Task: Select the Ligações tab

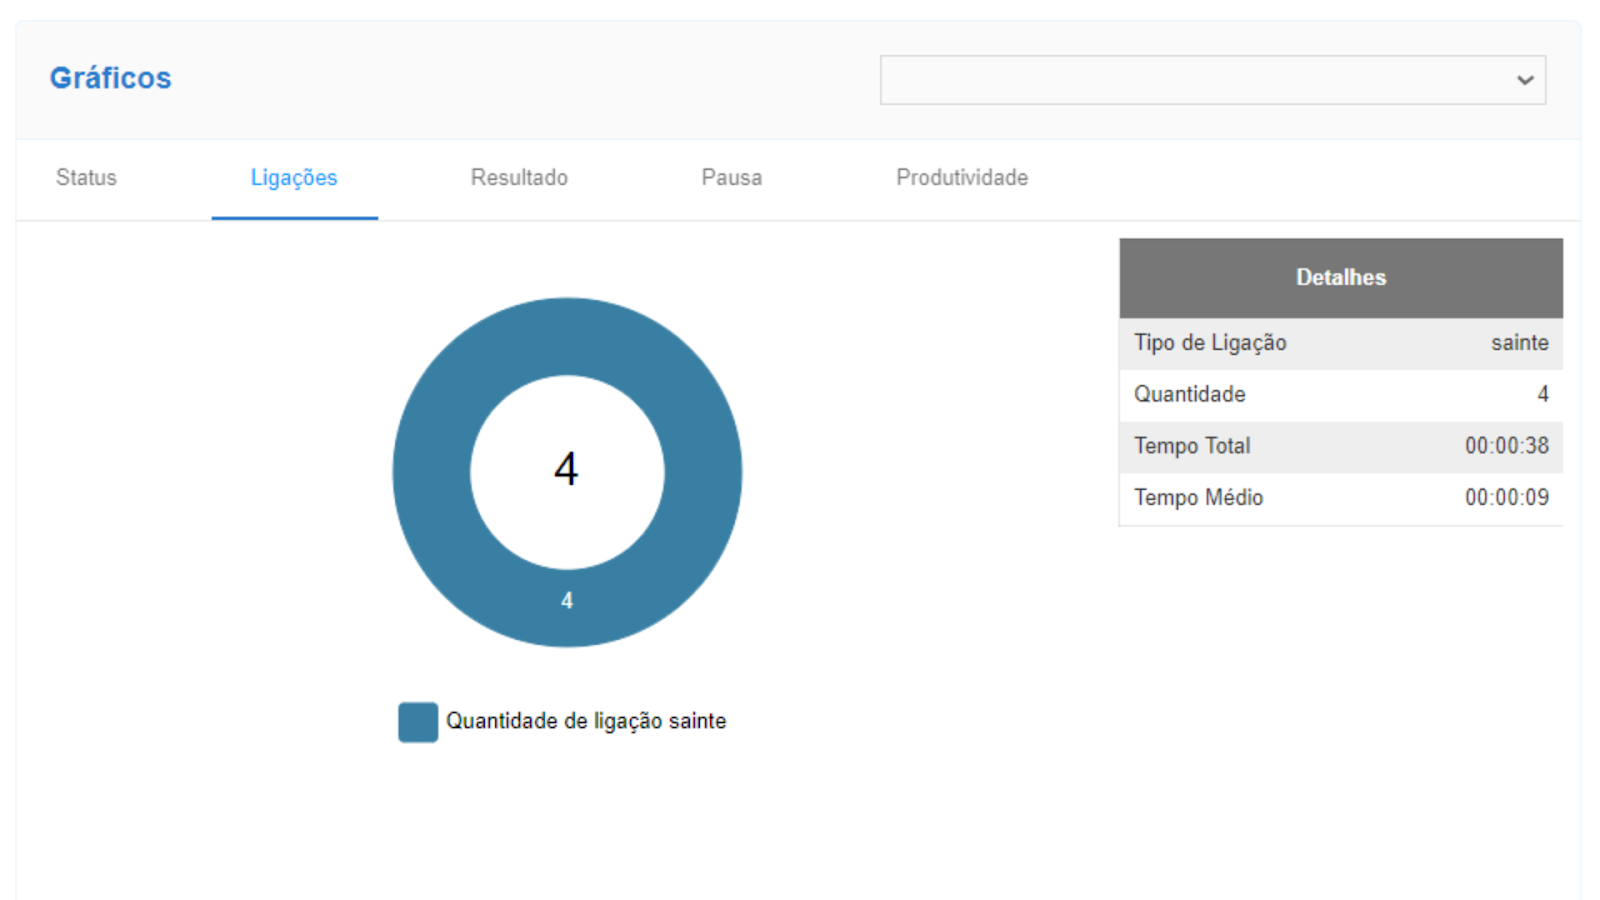Action: tap(294, 178)
